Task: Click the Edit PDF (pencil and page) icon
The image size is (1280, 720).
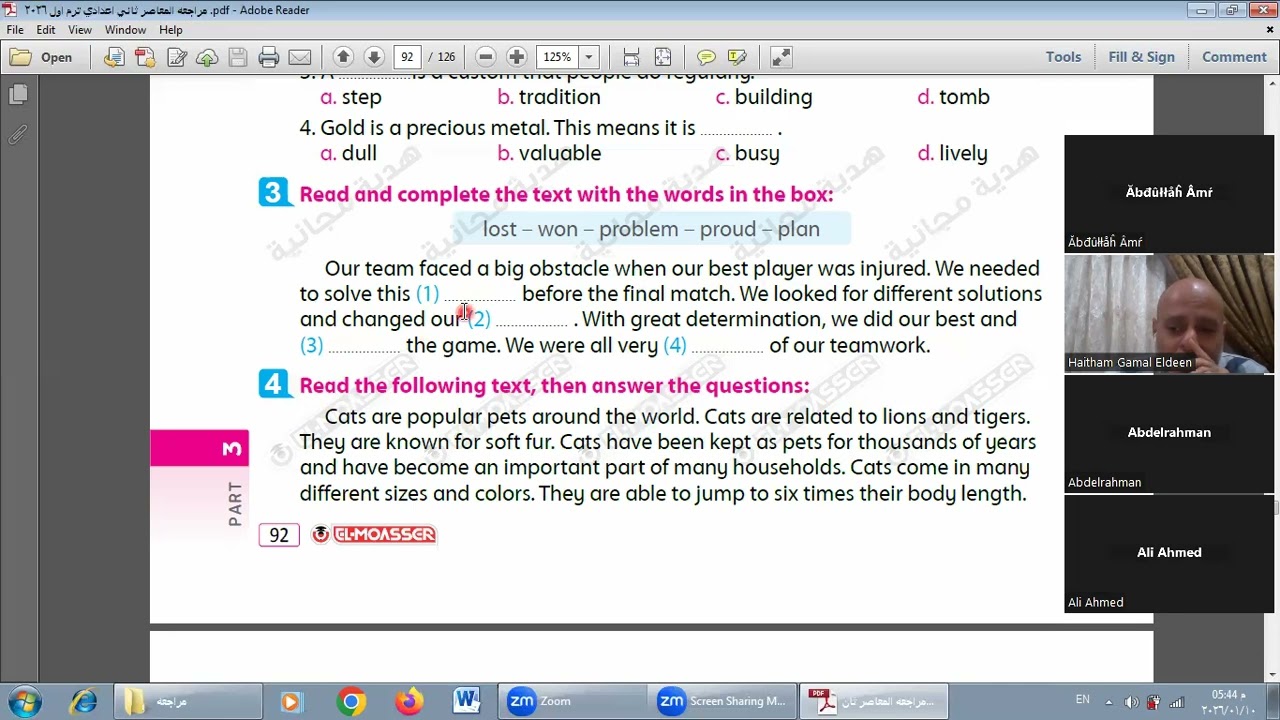Action: [177, 57]
